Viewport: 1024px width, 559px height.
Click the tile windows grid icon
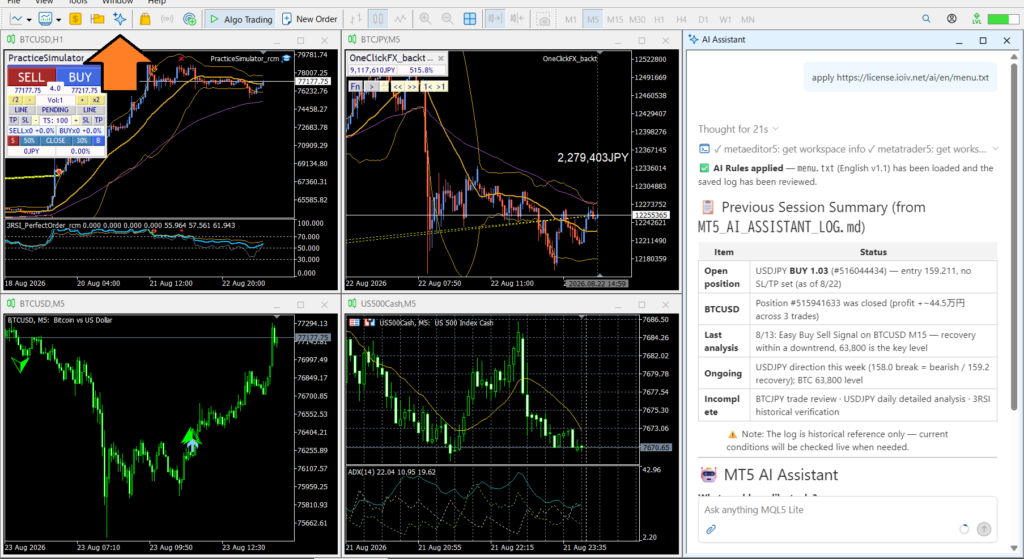[x=470, y=19]
